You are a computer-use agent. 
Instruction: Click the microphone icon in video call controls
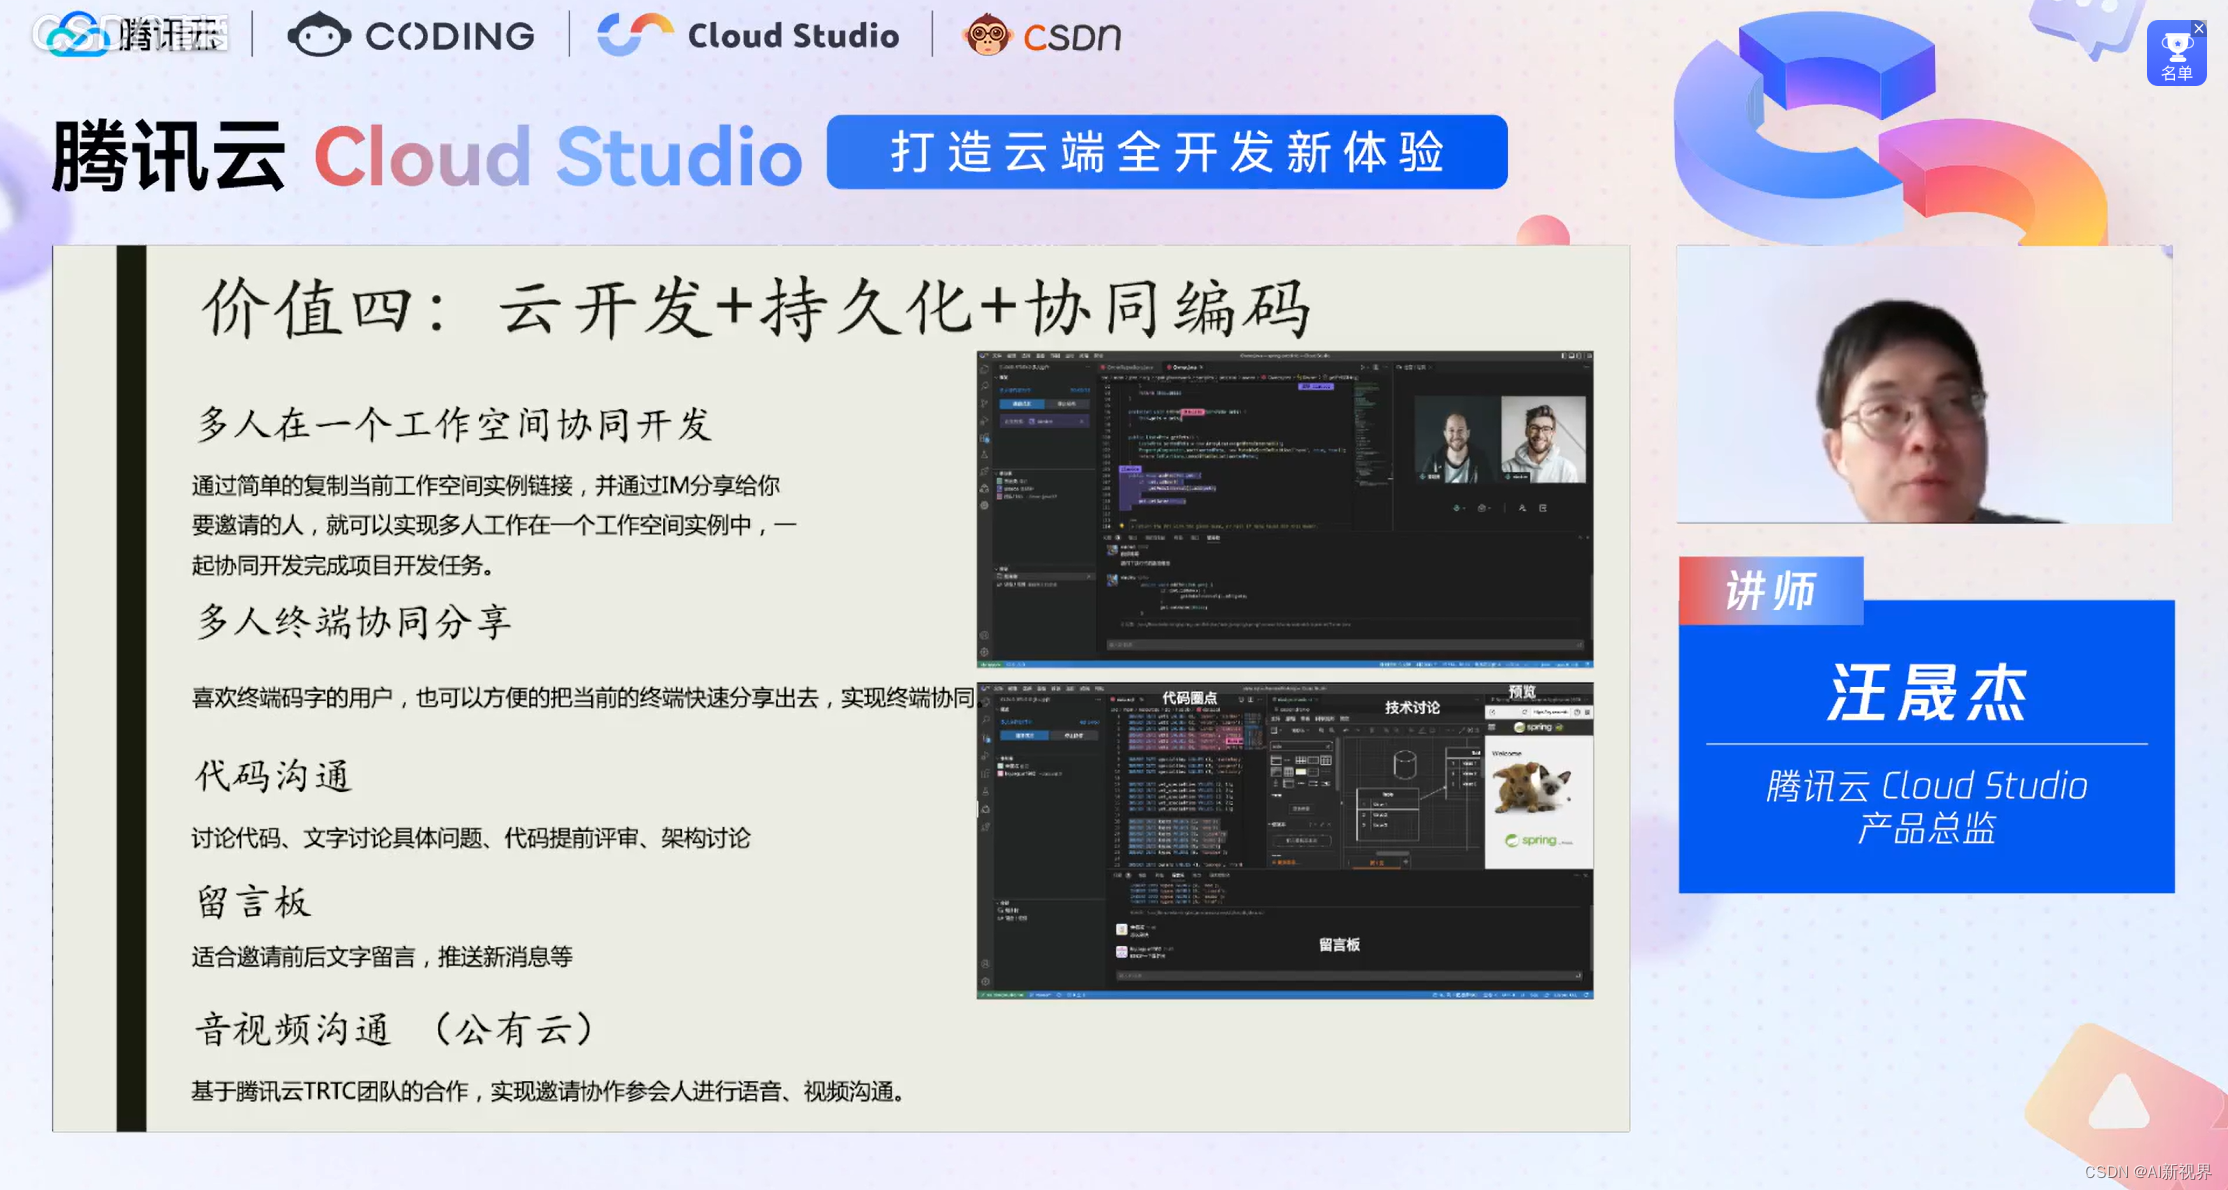coord(1457,508)
